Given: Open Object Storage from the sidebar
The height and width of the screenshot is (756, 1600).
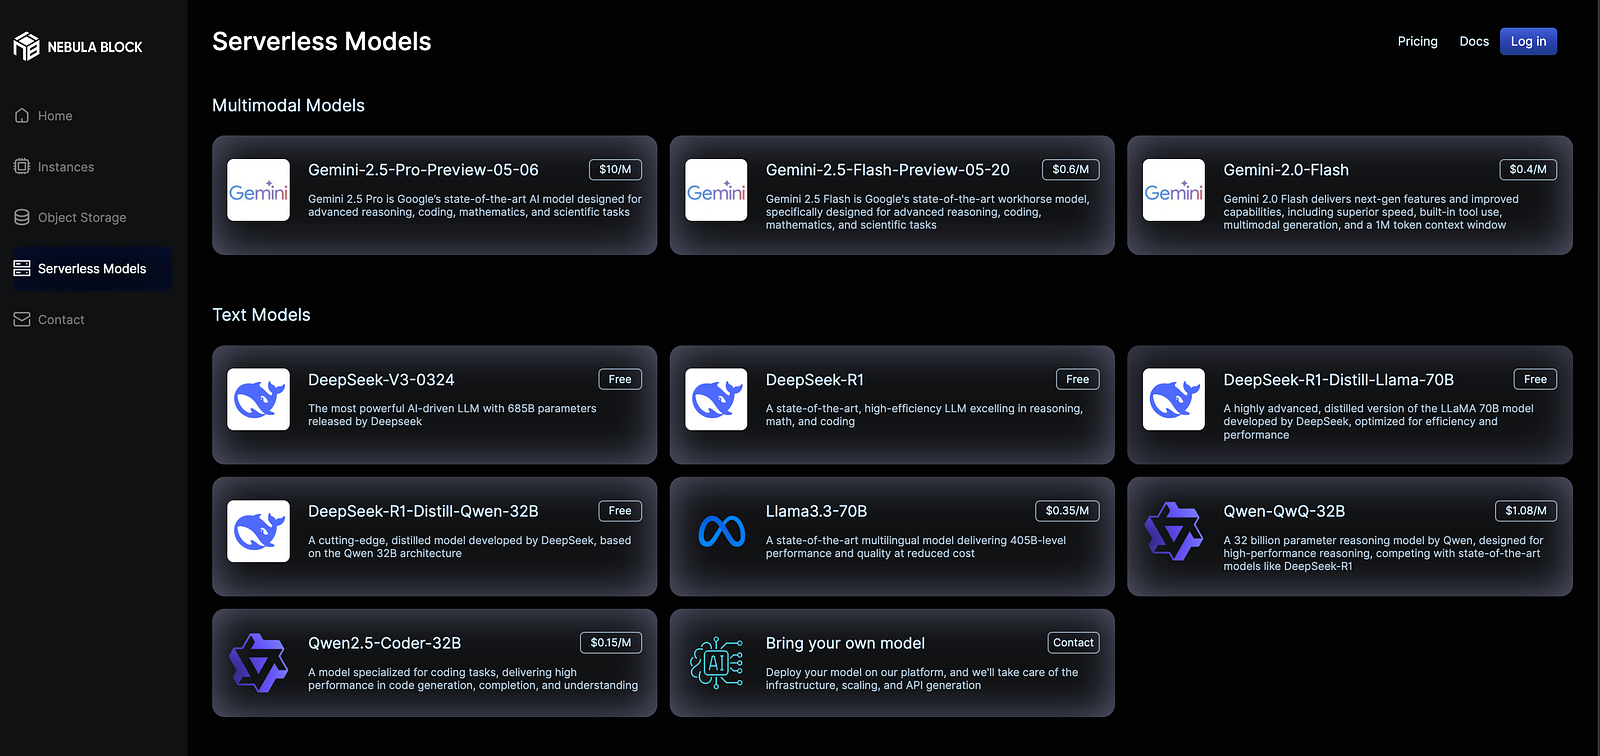Looking at the screenshot, I should [92, 218].
